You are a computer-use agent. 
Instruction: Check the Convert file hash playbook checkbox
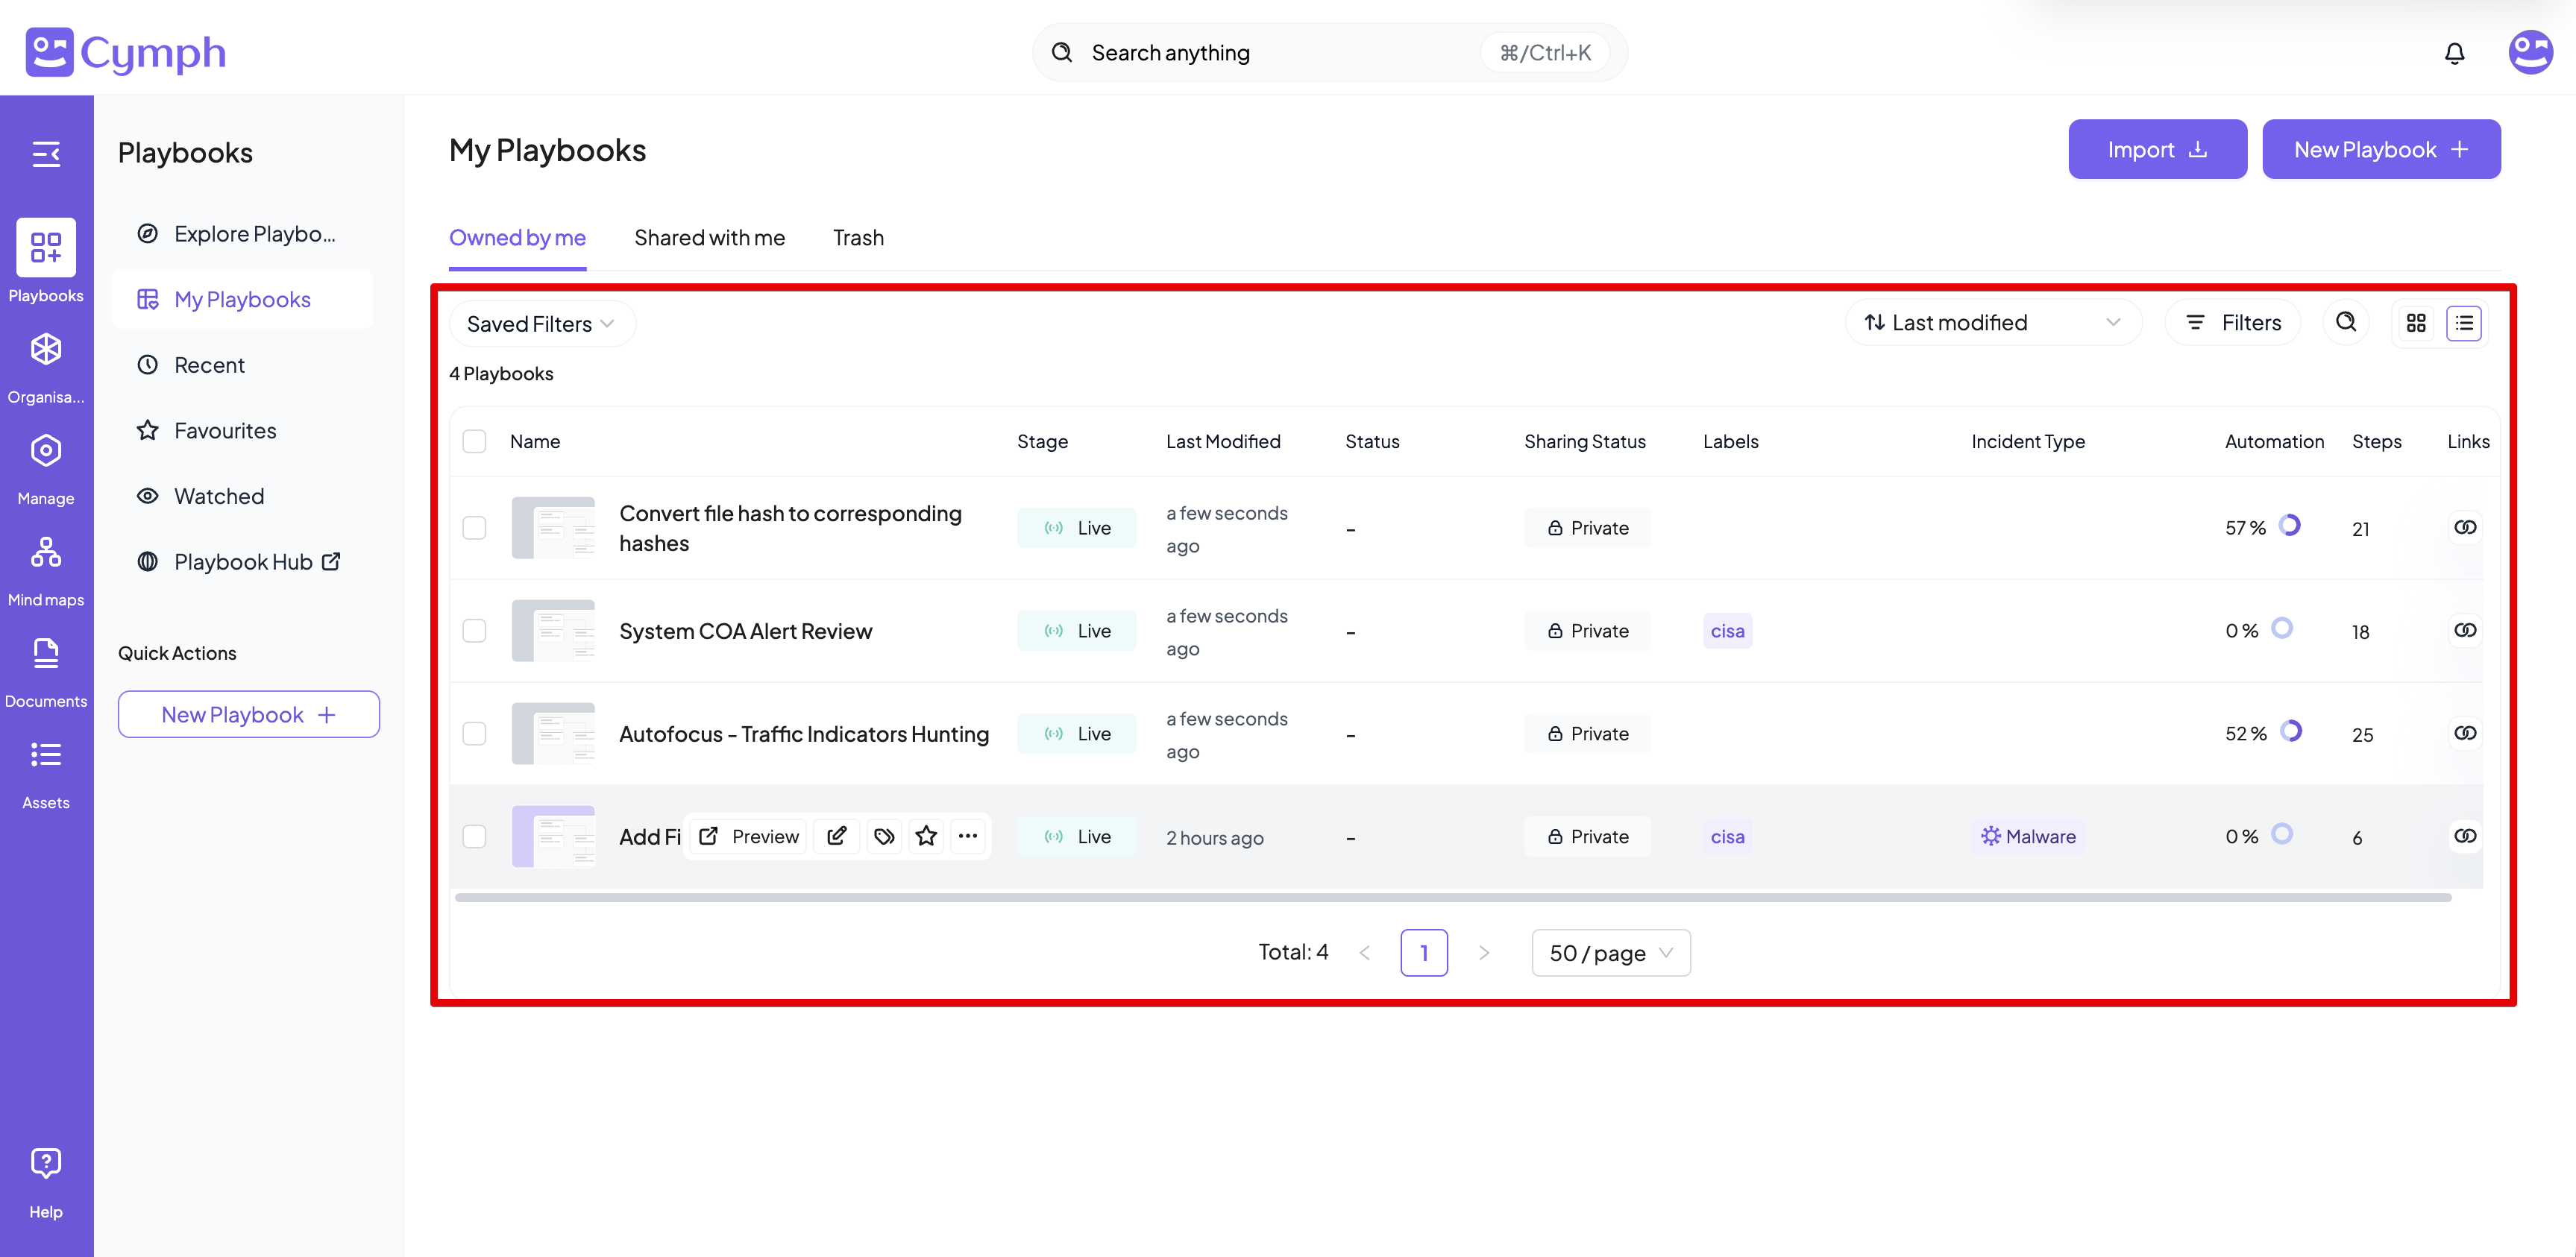[474, 527]
